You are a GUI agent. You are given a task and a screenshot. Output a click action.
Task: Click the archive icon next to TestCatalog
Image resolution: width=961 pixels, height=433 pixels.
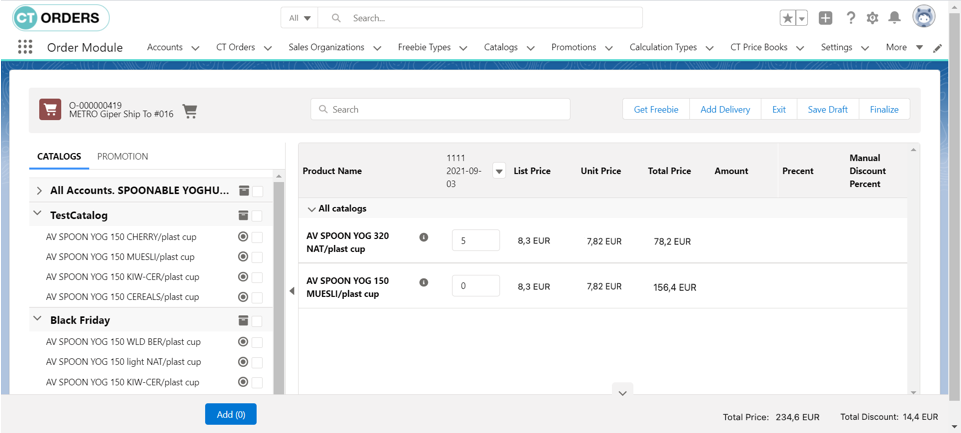[x=243, y=215]
